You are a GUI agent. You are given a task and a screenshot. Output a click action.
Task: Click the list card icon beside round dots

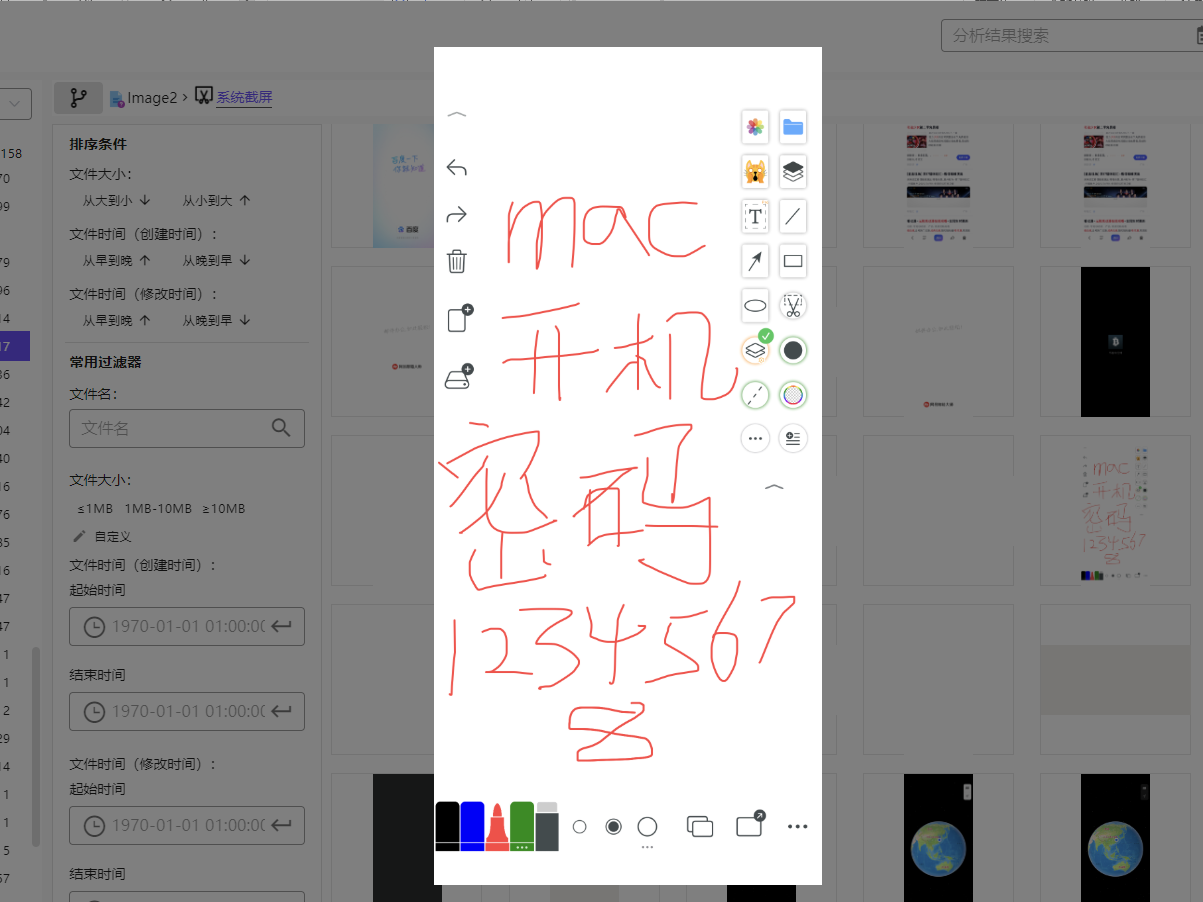[x=793, y=438]
